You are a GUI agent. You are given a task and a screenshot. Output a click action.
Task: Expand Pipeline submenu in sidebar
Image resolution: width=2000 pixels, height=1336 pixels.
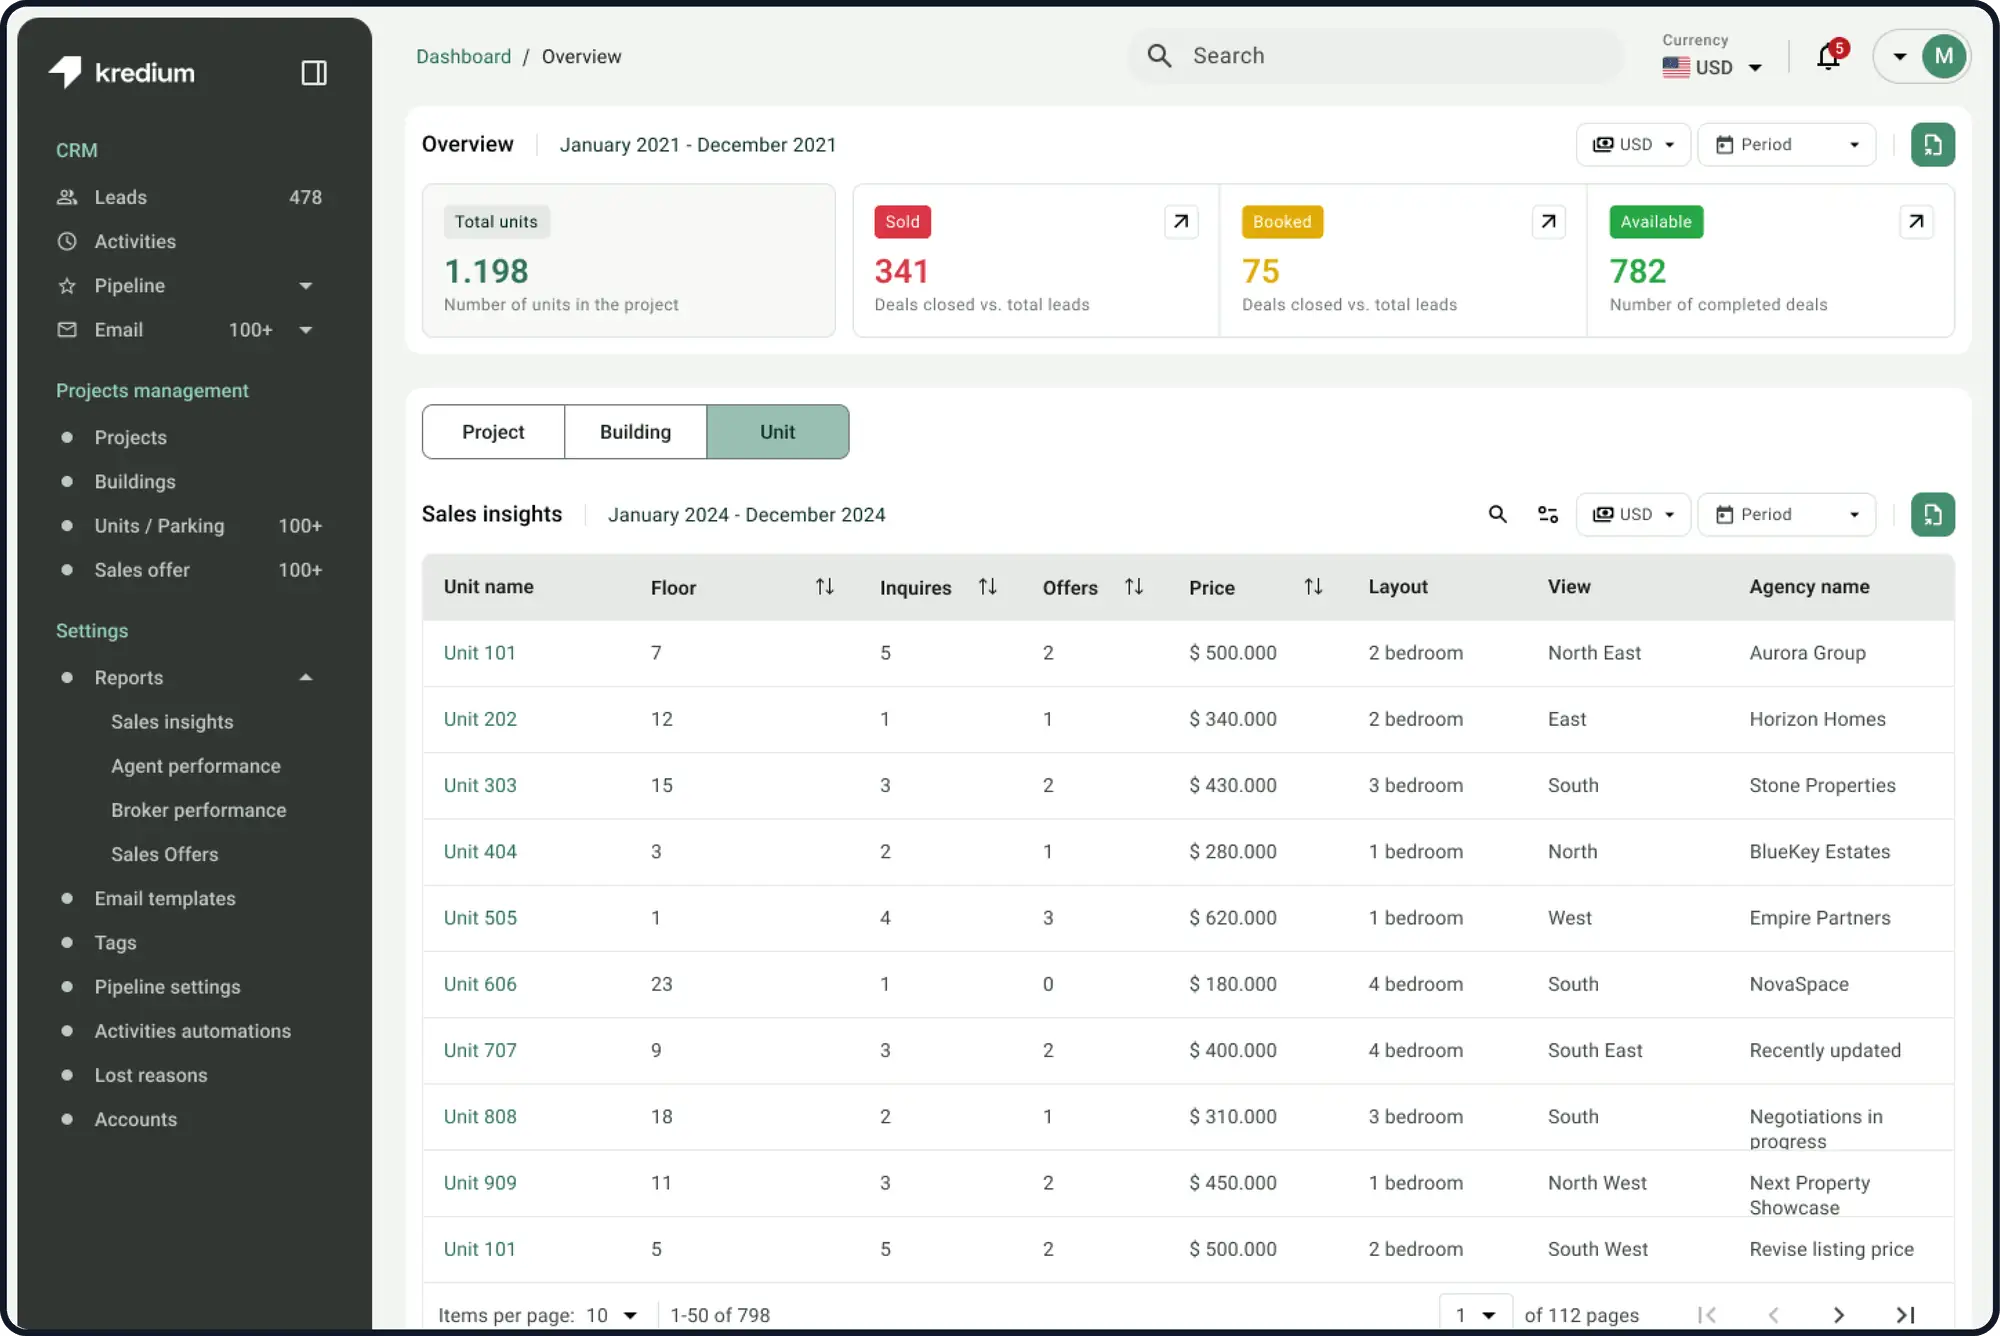[x=306, y=286]
